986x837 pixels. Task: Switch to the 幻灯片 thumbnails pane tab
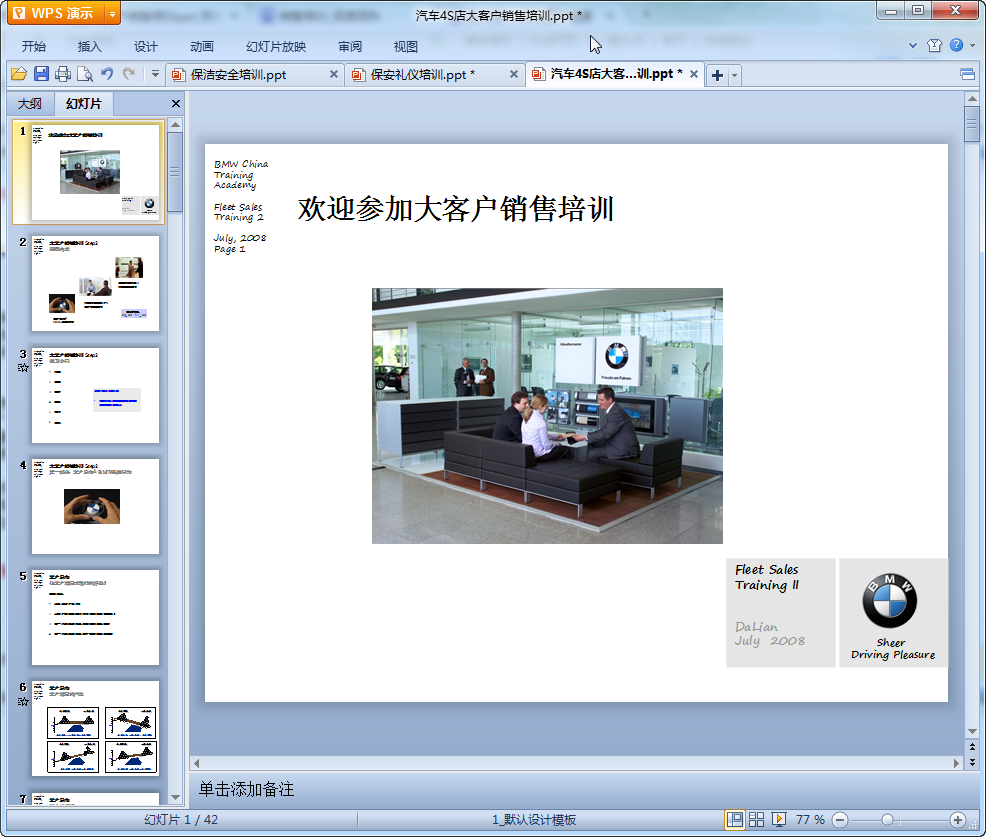pyautogui.click(x=84, y=104)
